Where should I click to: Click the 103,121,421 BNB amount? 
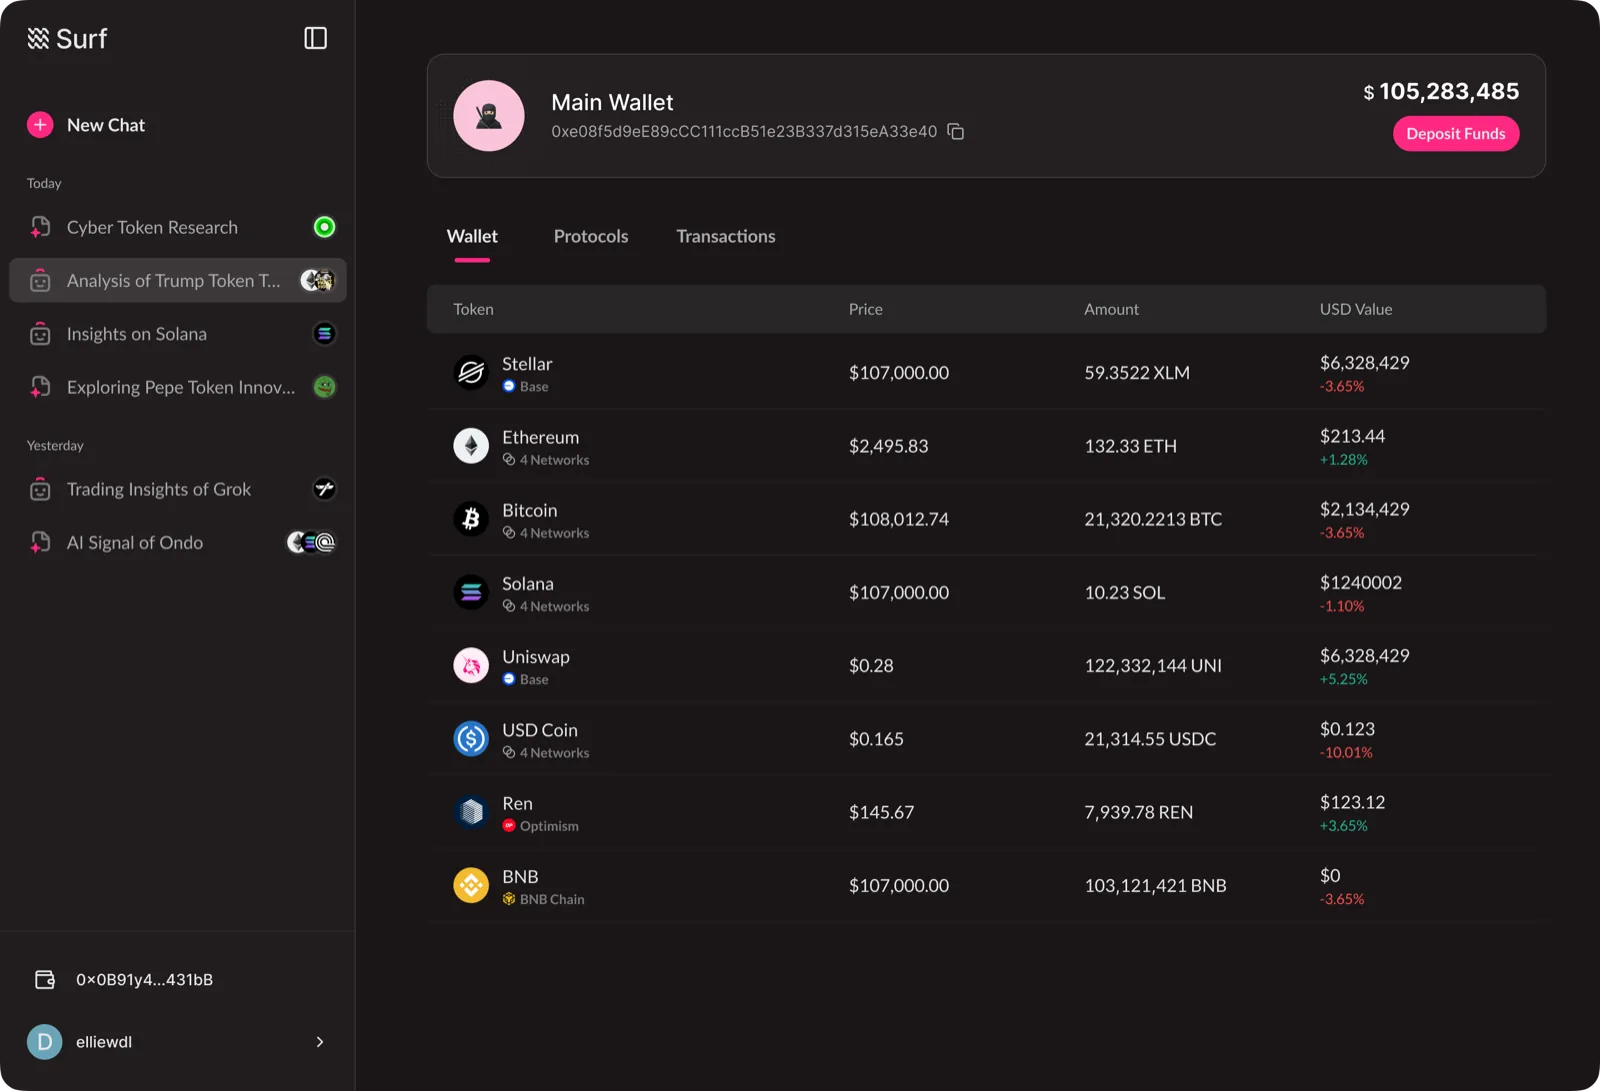(x=1155, y=885)
